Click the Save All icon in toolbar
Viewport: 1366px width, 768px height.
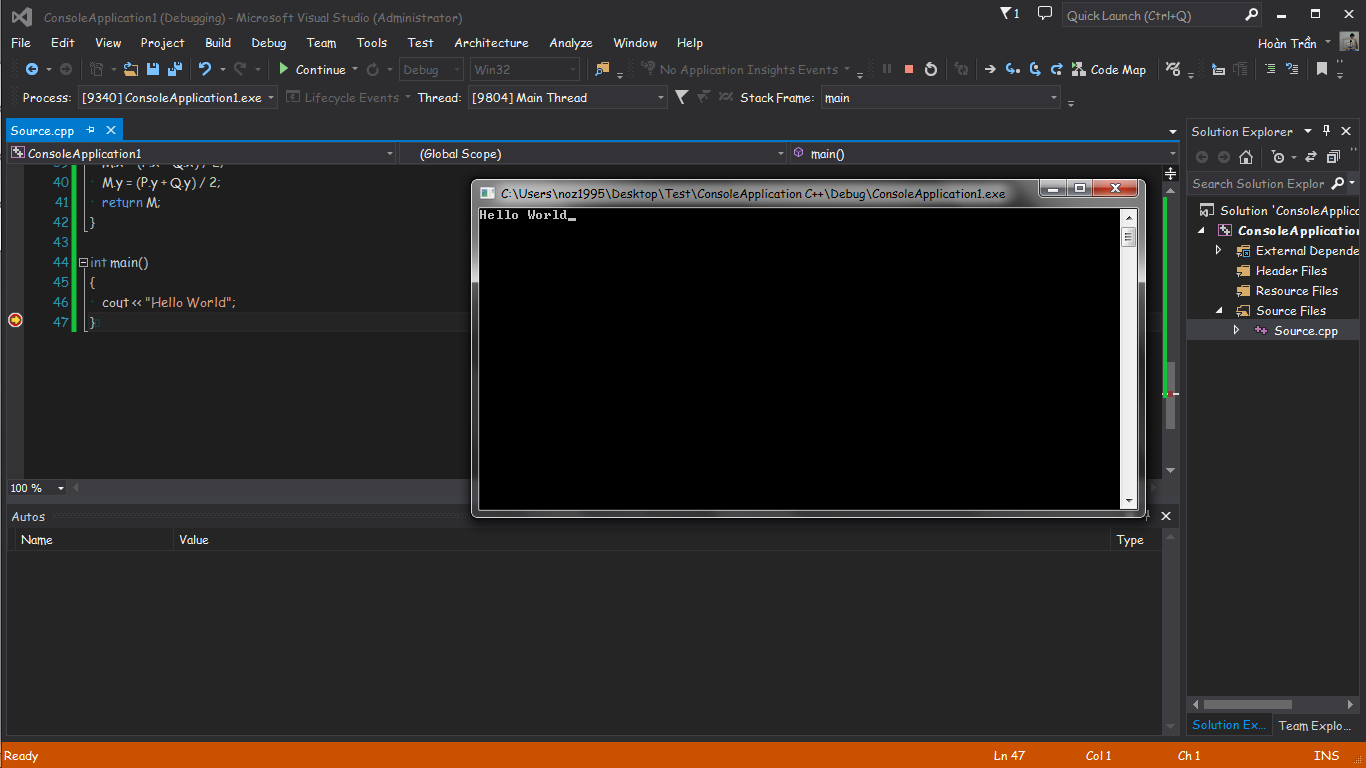[x=175, y=69]
